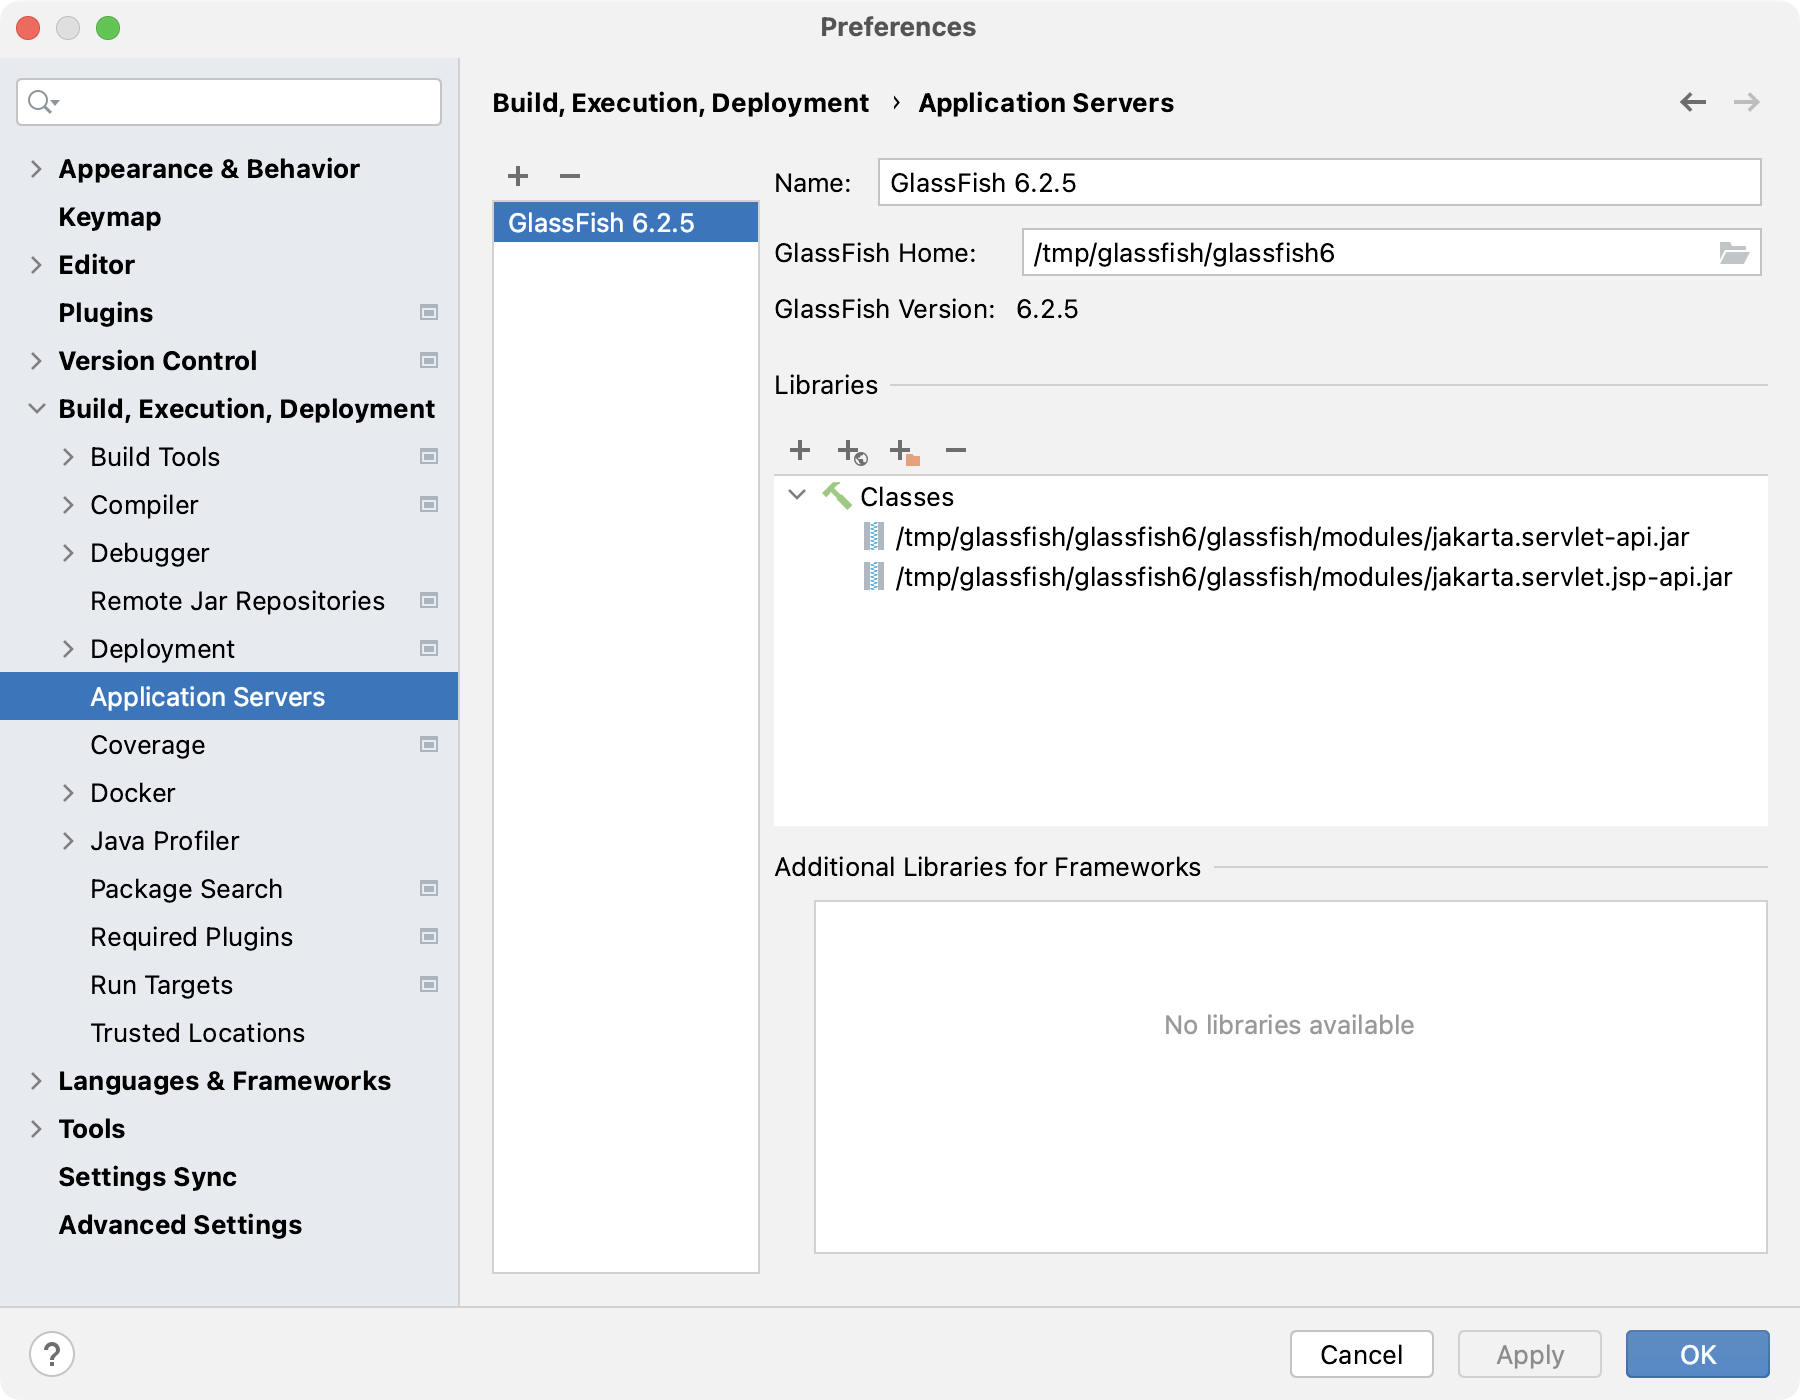
Task: Open Coverage settings
Action: 148,745
